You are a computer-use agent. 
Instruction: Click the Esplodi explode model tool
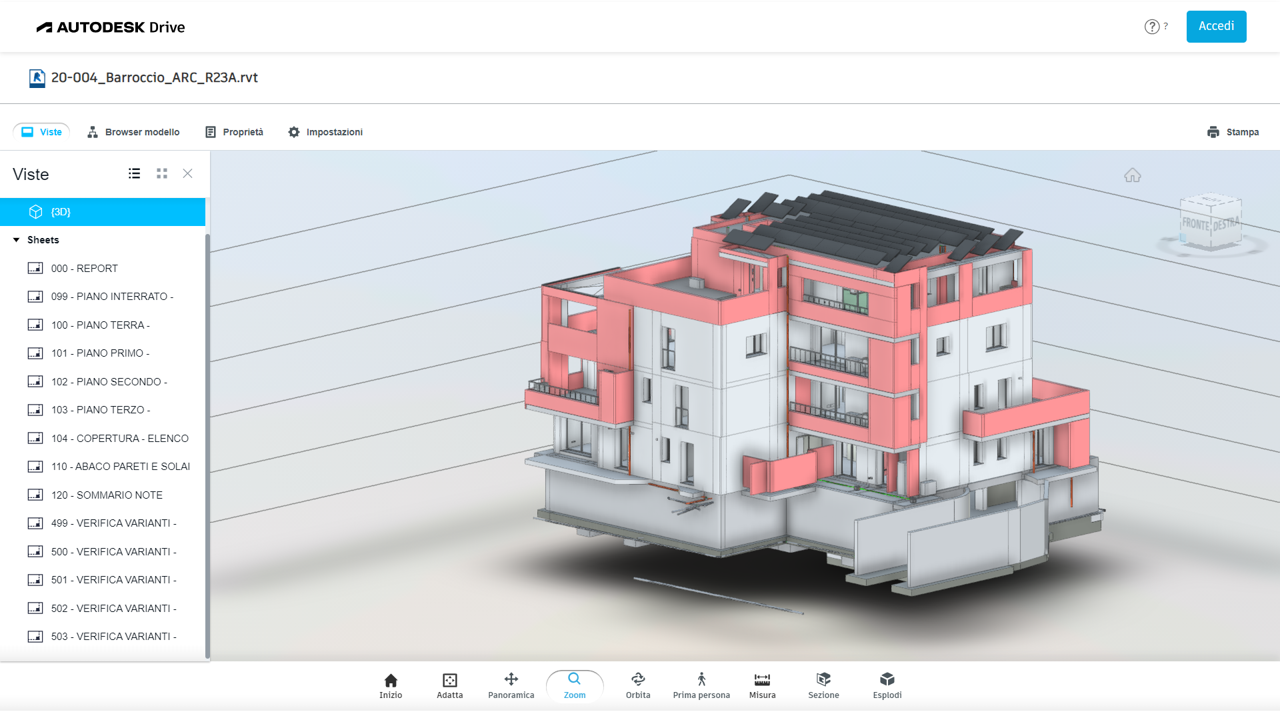[x=887, y=685]
